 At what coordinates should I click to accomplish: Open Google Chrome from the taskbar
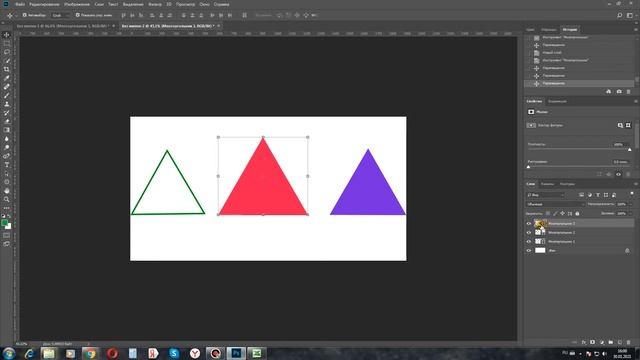91,353
